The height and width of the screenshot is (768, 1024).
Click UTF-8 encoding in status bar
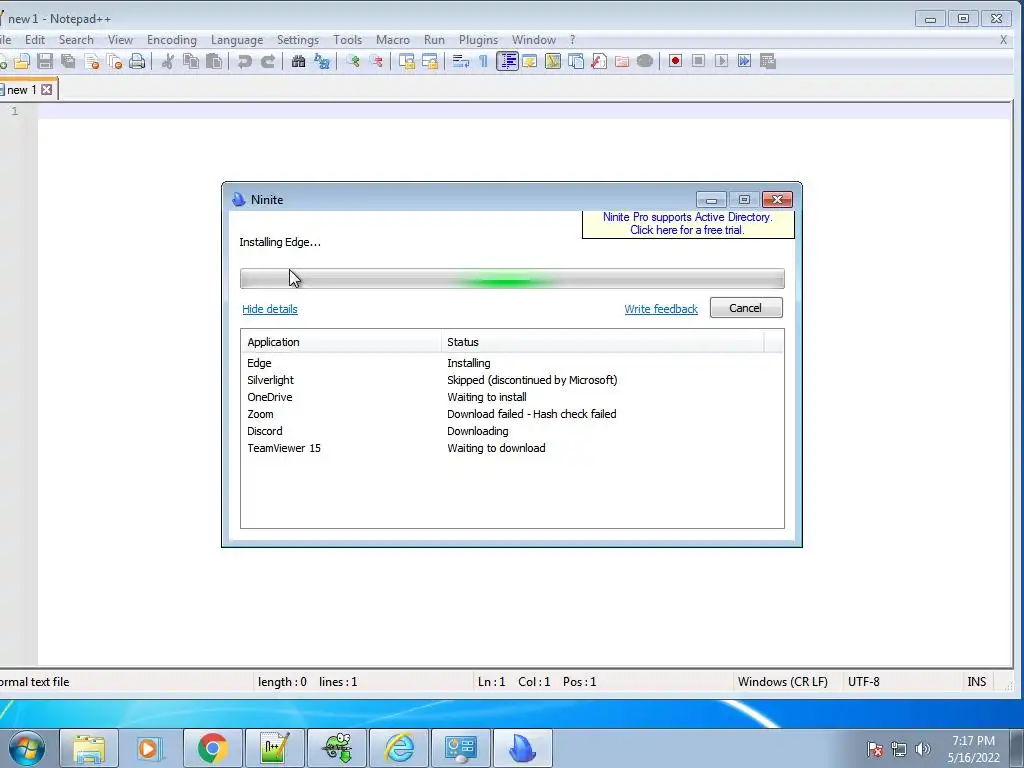(x=863, y=682)
